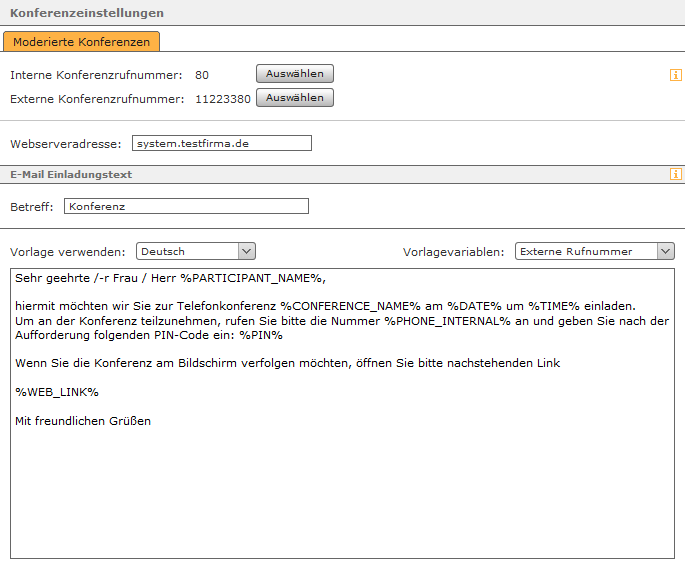Viewport: 685px width, 567px height.
Task: Click the Externe Konferenzrufnummer label
Action: click(x=97, y=99)
